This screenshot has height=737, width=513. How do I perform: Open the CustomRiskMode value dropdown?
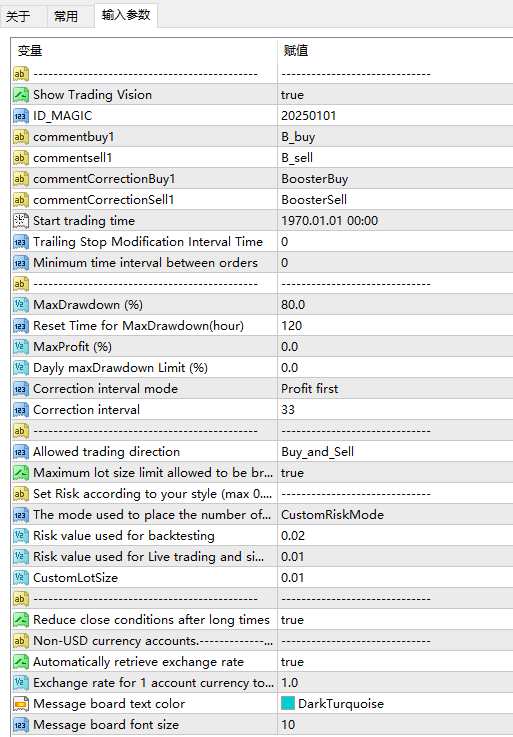pyautogui.click(x=395, y=515)
